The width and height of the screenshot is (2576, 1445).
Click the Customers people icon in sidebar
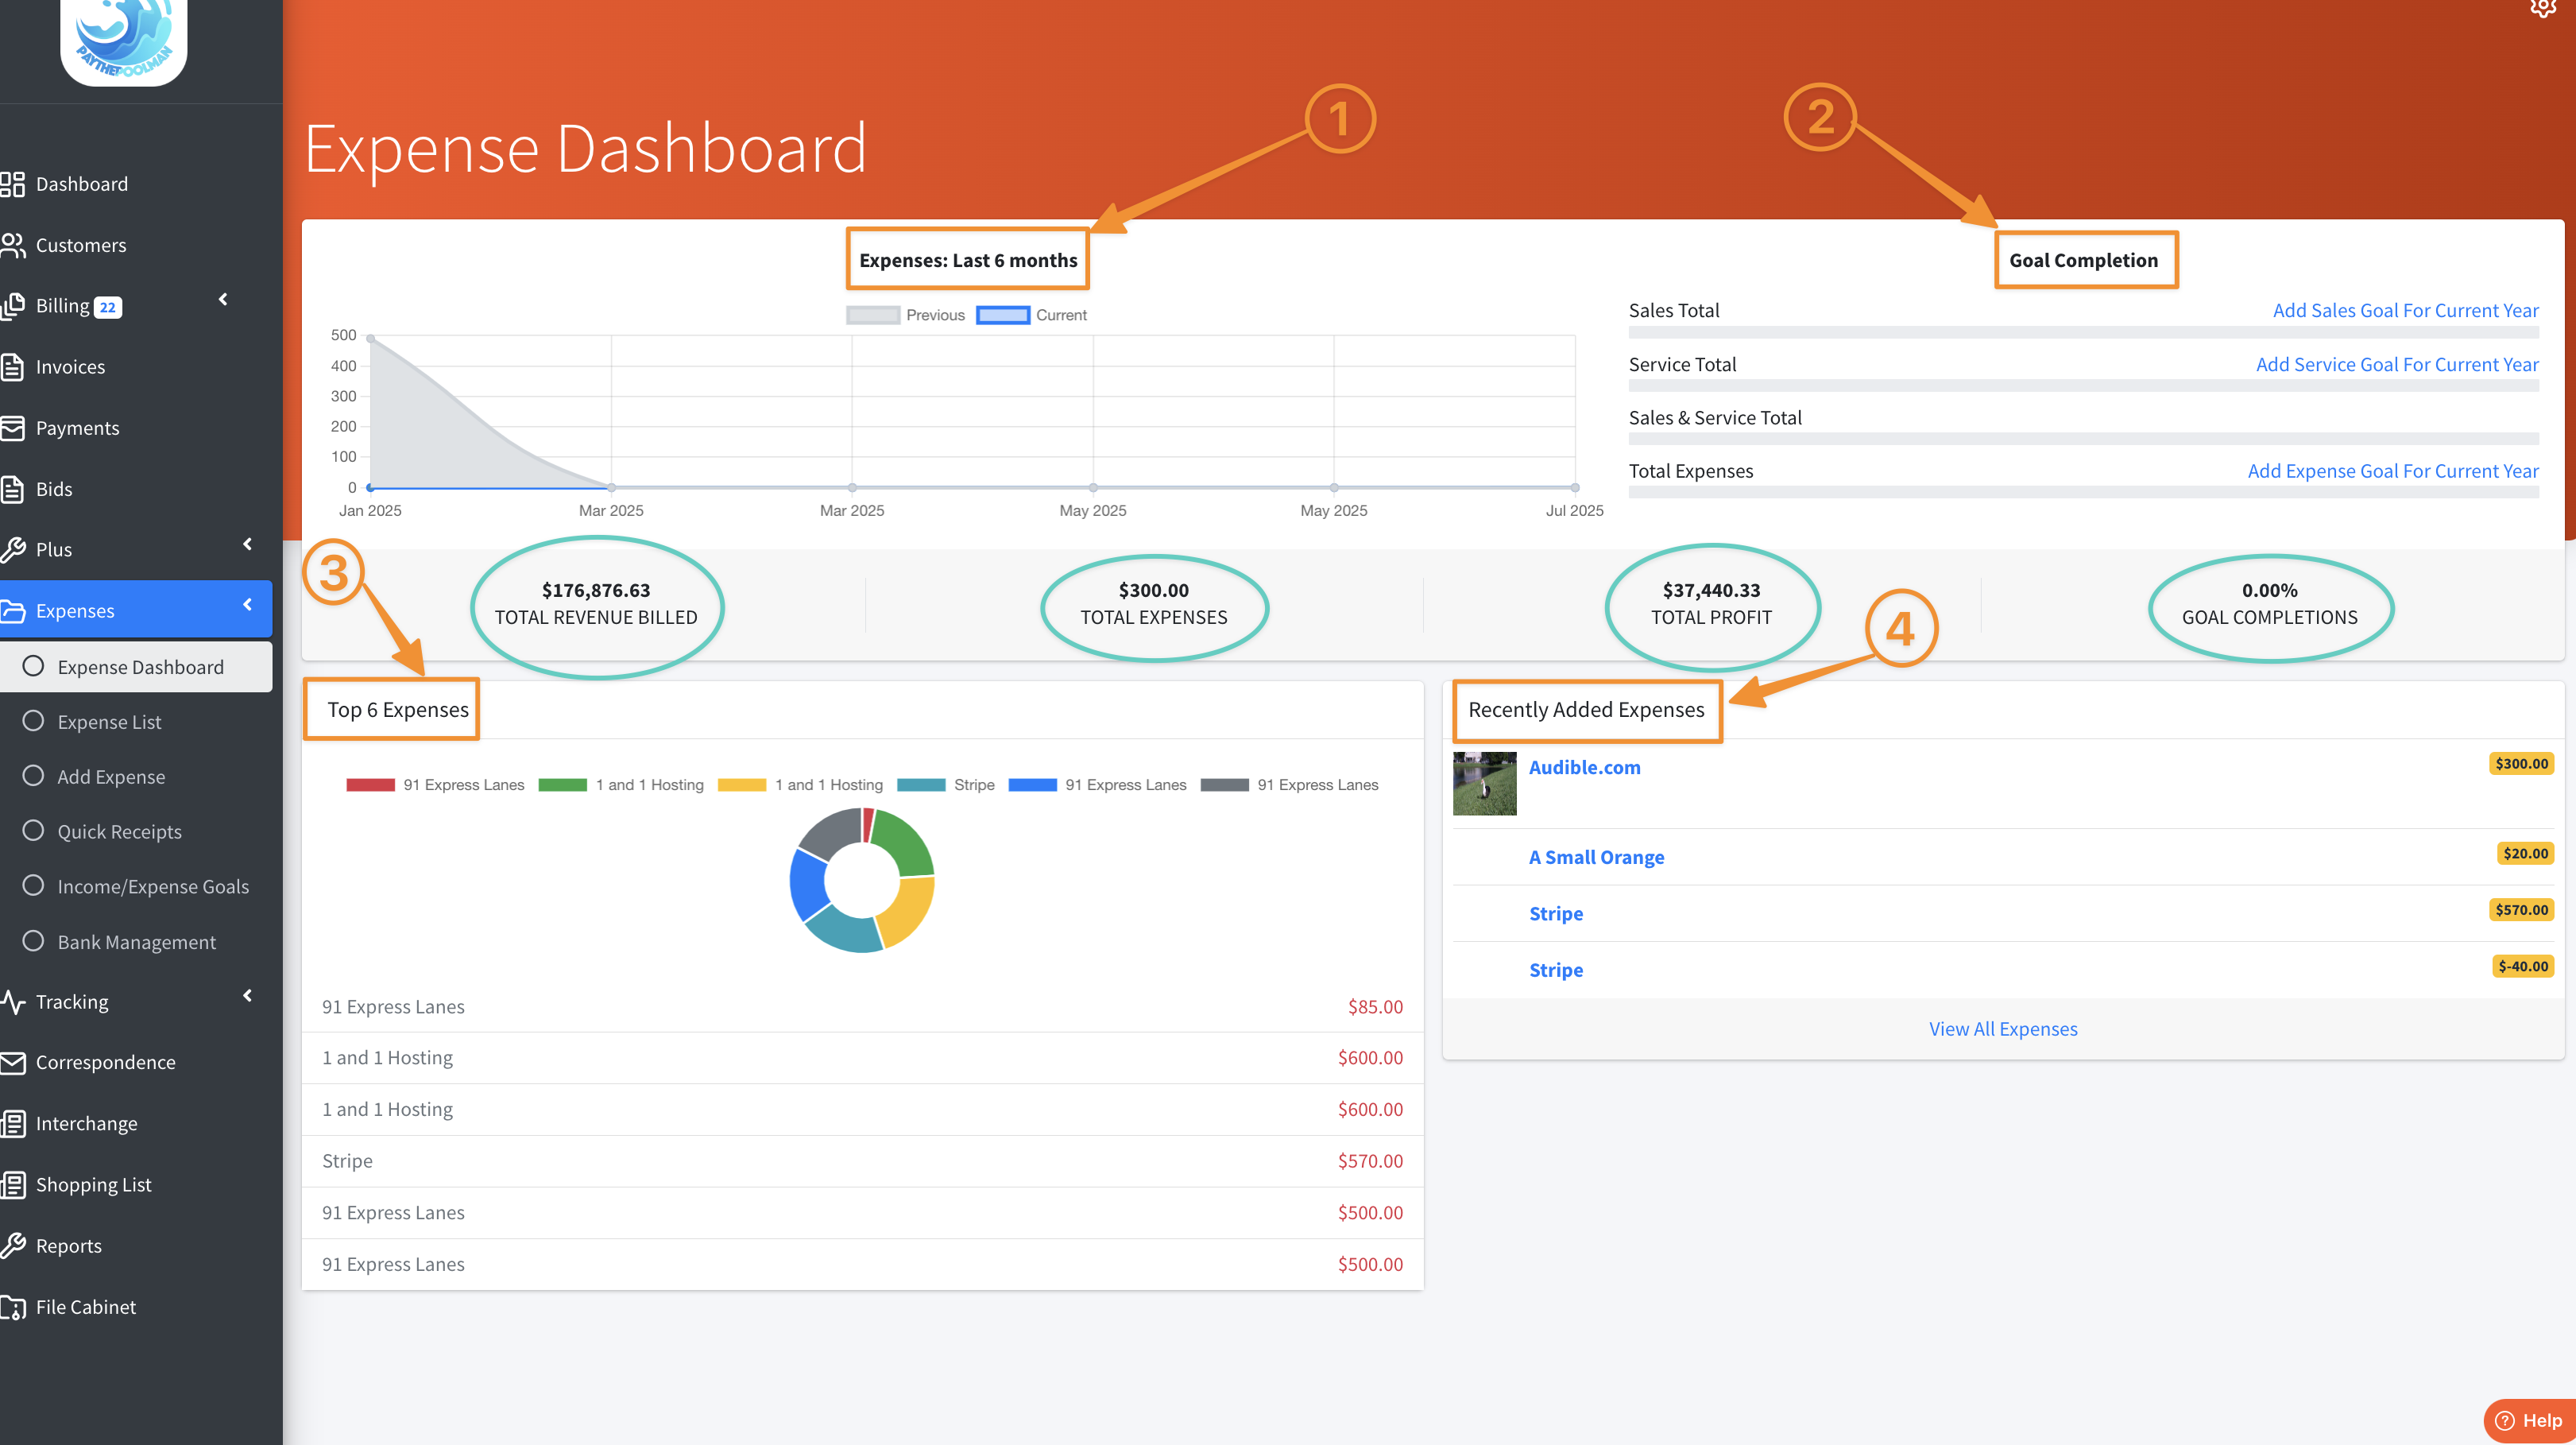point(12,245)
